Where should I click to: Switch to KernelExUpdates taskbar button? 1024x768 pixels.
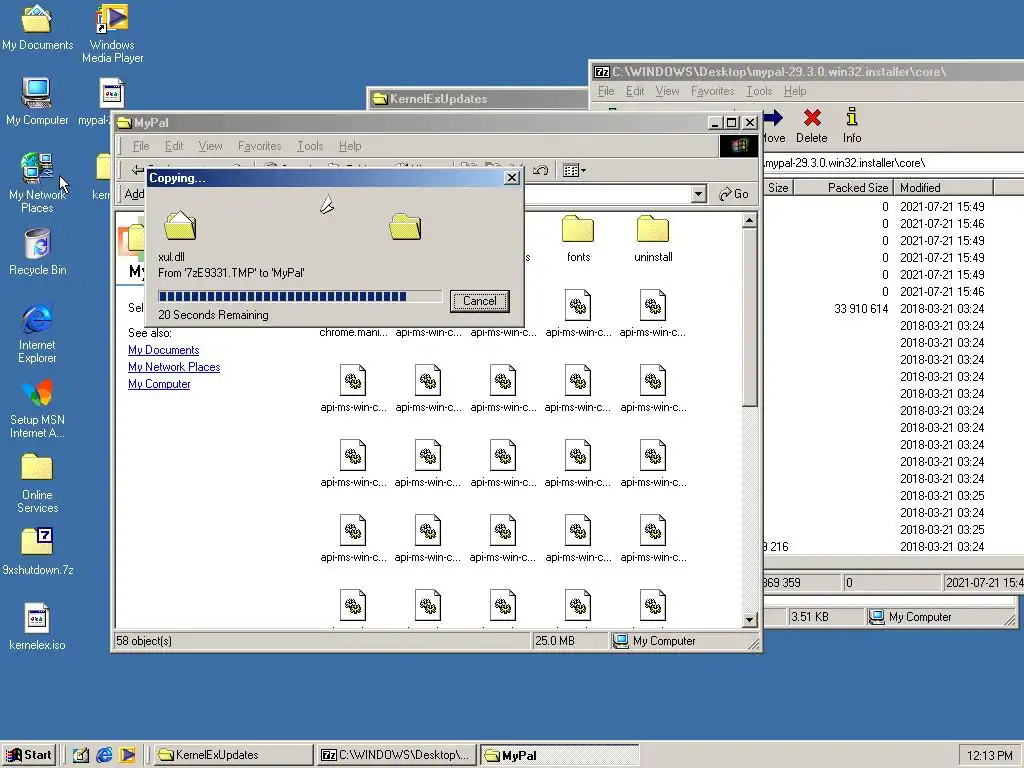233,755
